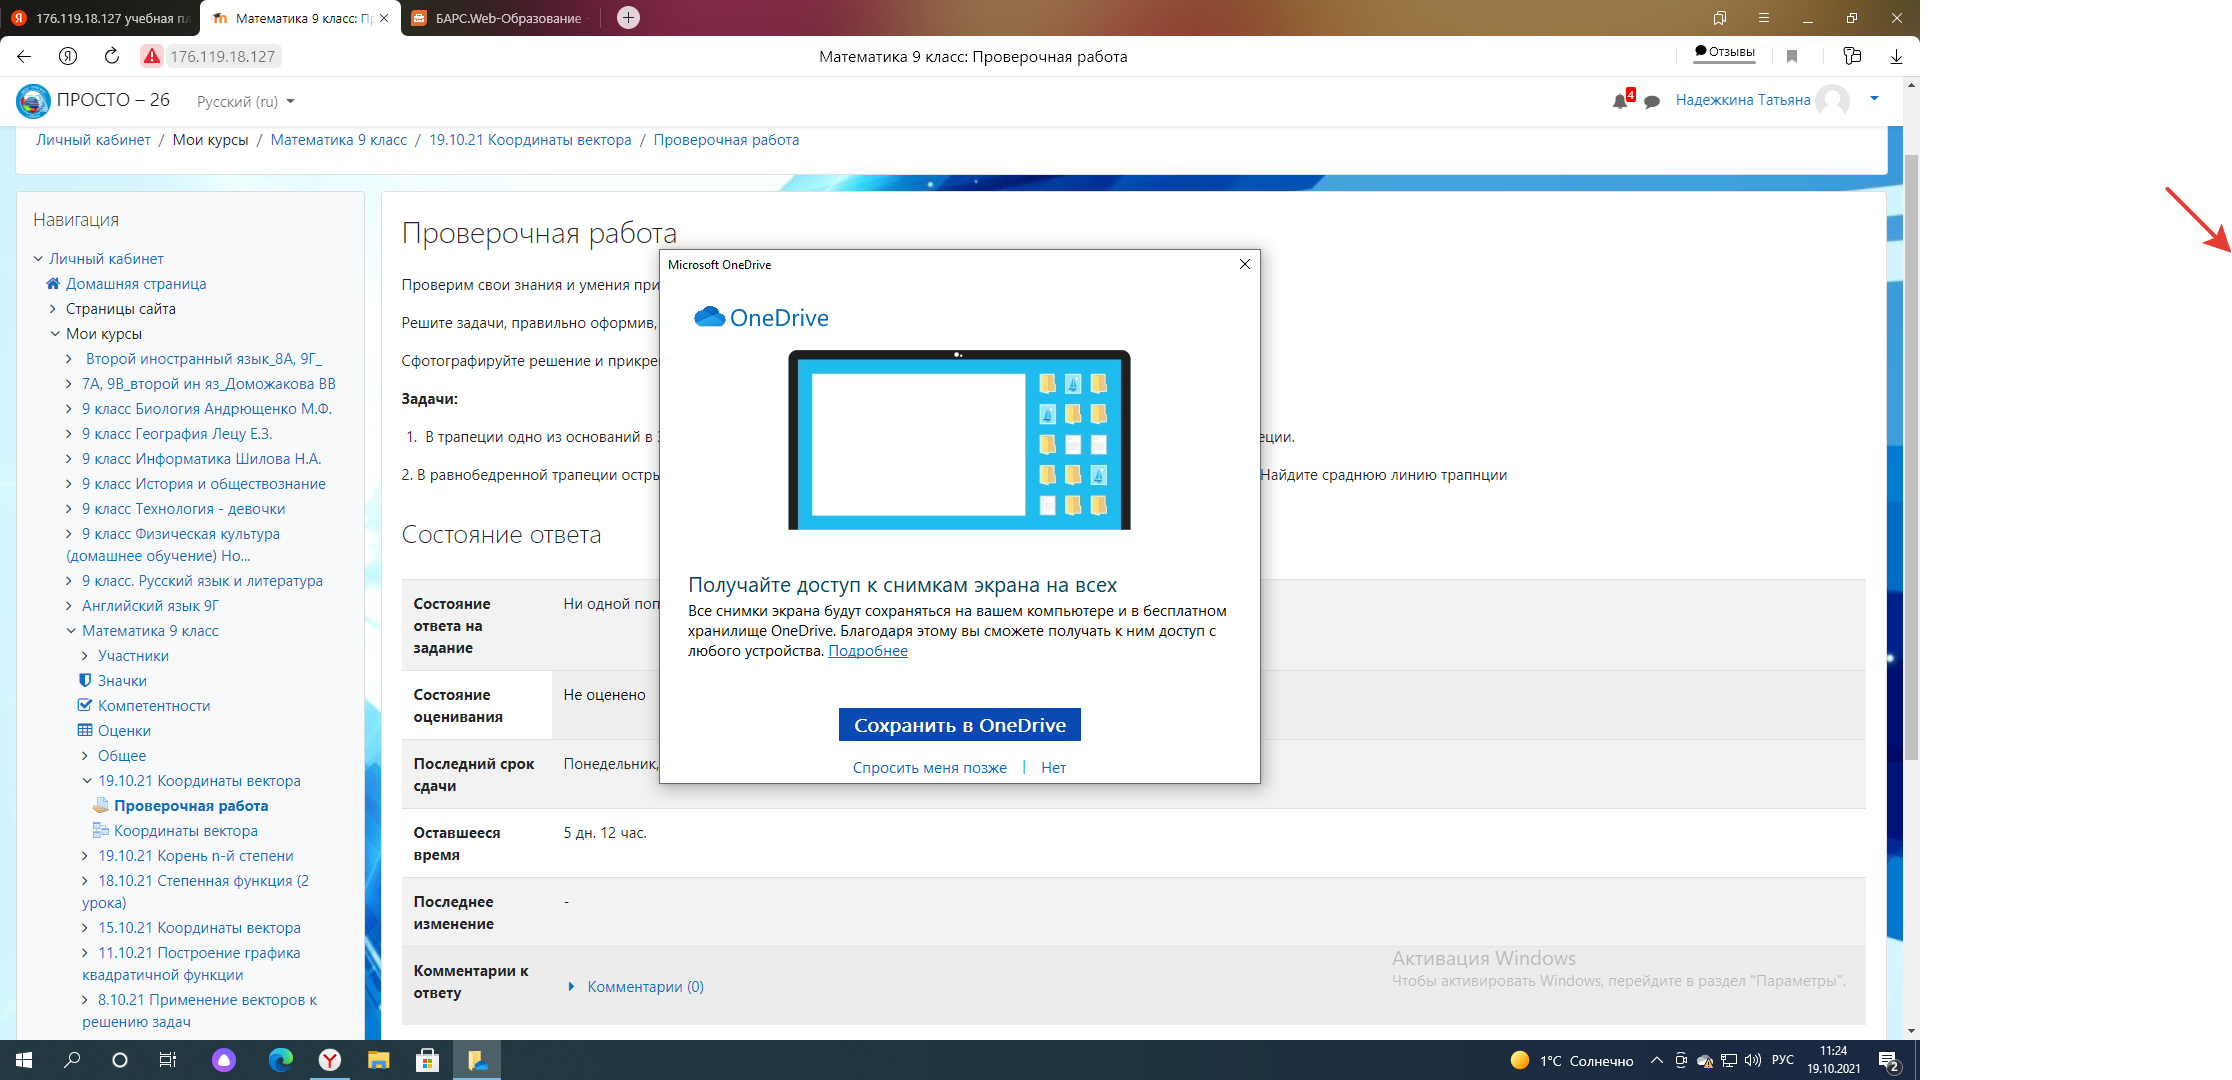Open the Русский (ru) language dropdown

(246, 101)
